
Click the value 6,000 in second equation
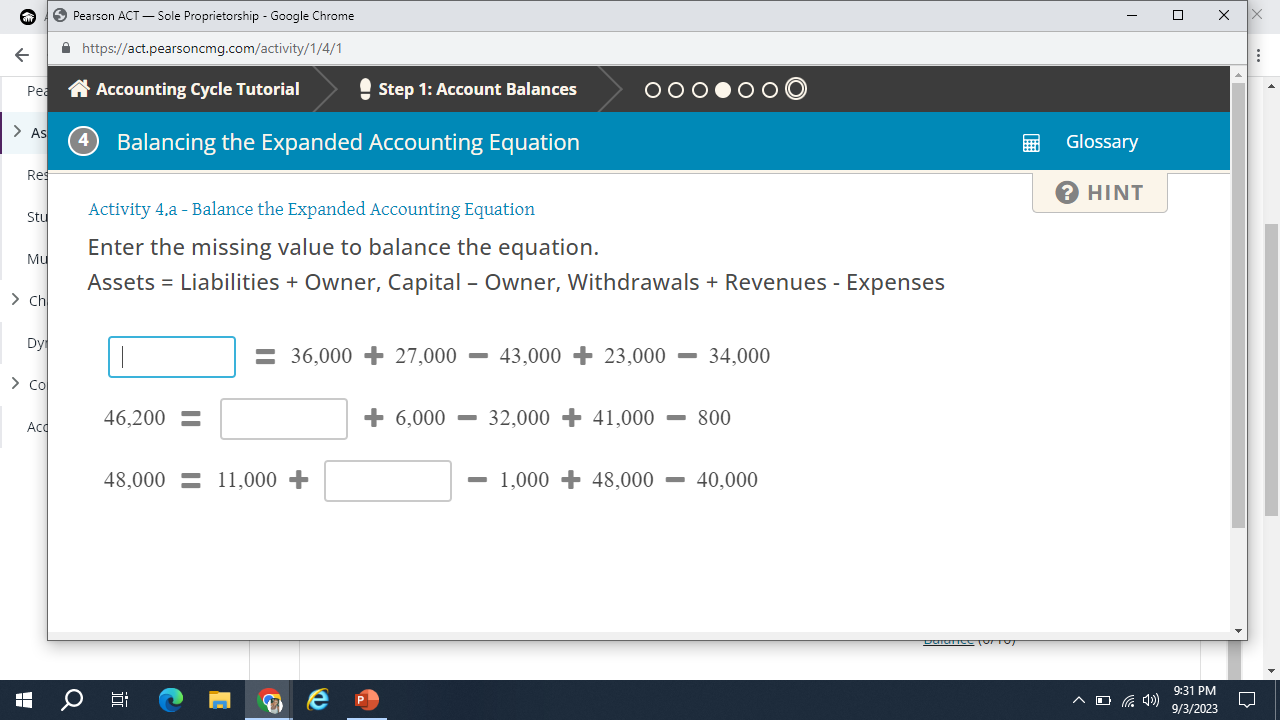420,418
